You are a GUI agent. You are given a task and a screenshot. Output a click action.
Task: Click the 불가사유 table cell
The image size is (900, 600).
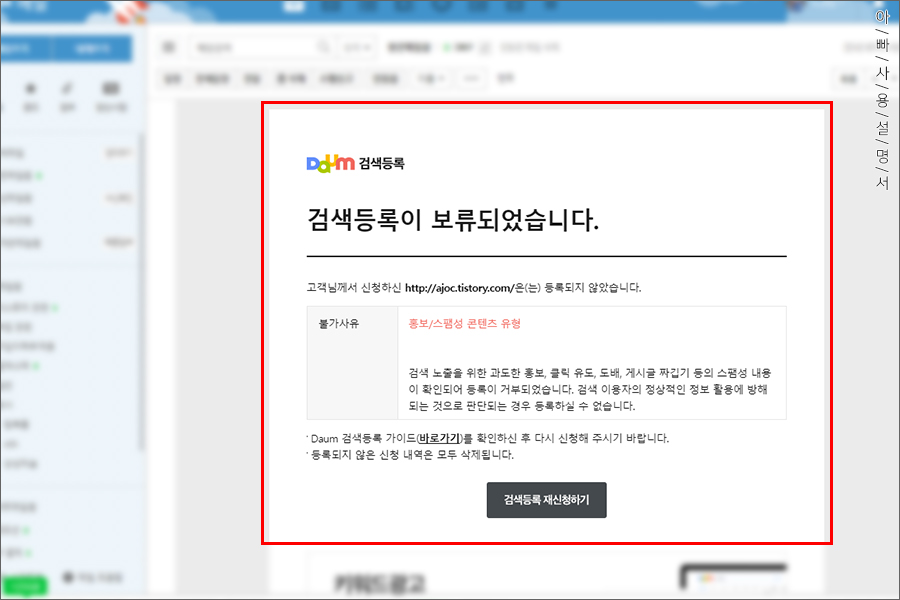(x=352, y=363)
